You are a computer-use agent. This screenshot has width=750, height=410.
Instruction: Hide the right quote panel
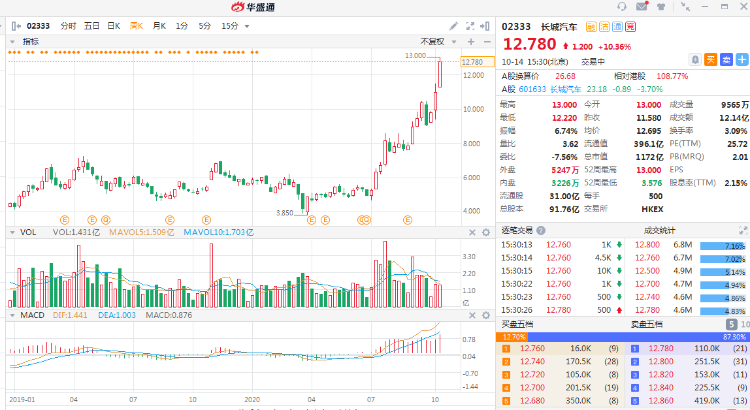click(485, 26)
